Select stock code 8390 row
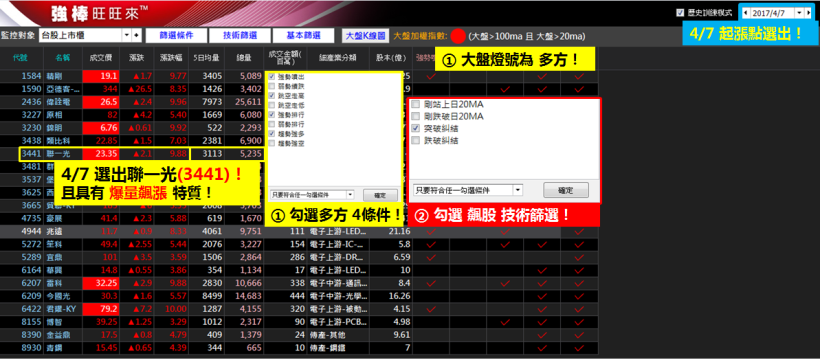Image resolution: width=820 pixels, height=360 pixels. 300,334
